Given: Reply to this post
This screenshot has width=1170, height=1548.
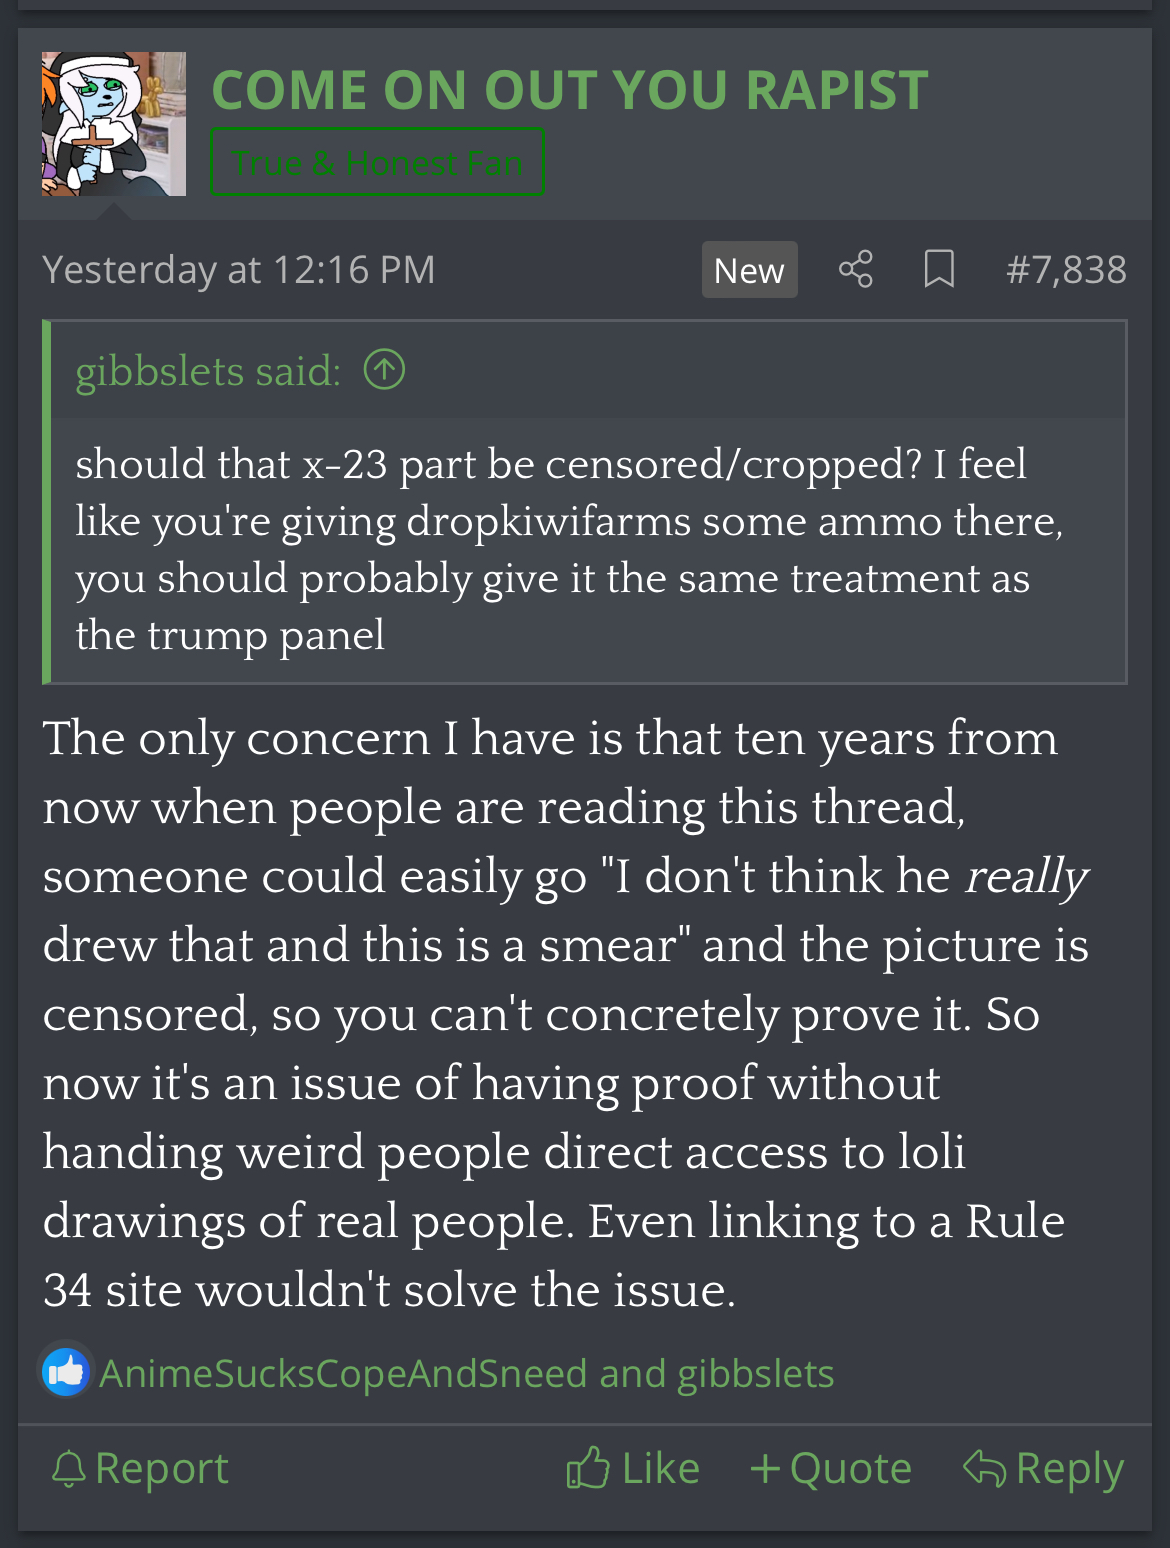Looking at the screenshot, I should pyautogui.click(x=1043, y=1469).
